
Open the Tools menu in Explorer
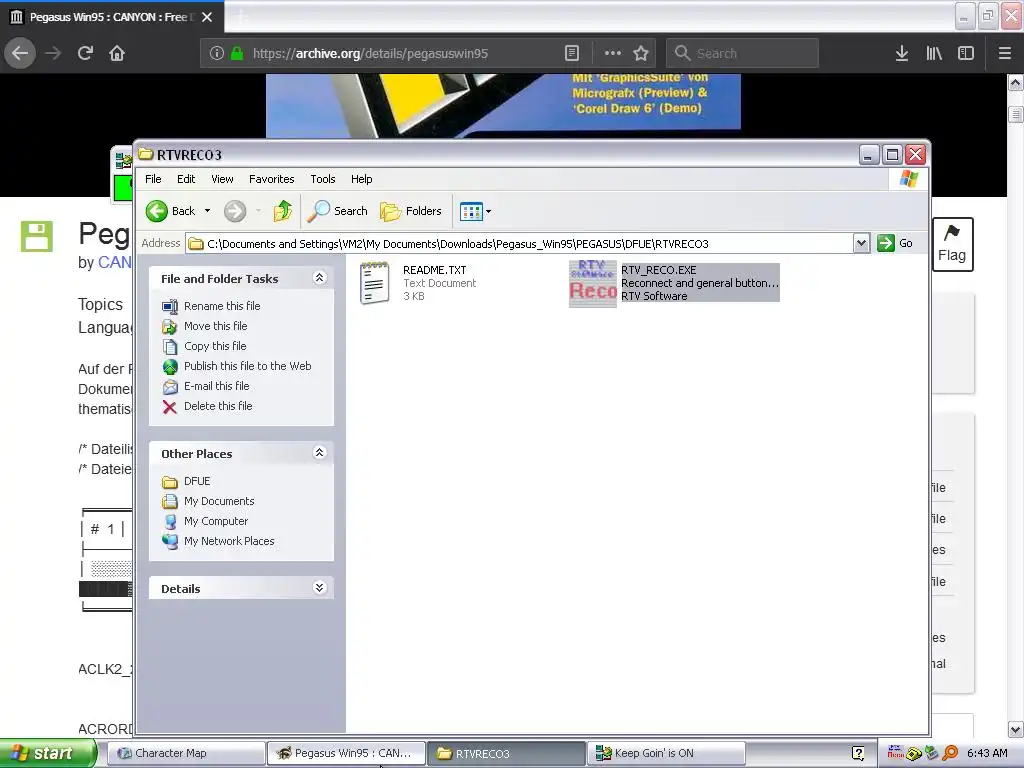click(x=323, y=179)
